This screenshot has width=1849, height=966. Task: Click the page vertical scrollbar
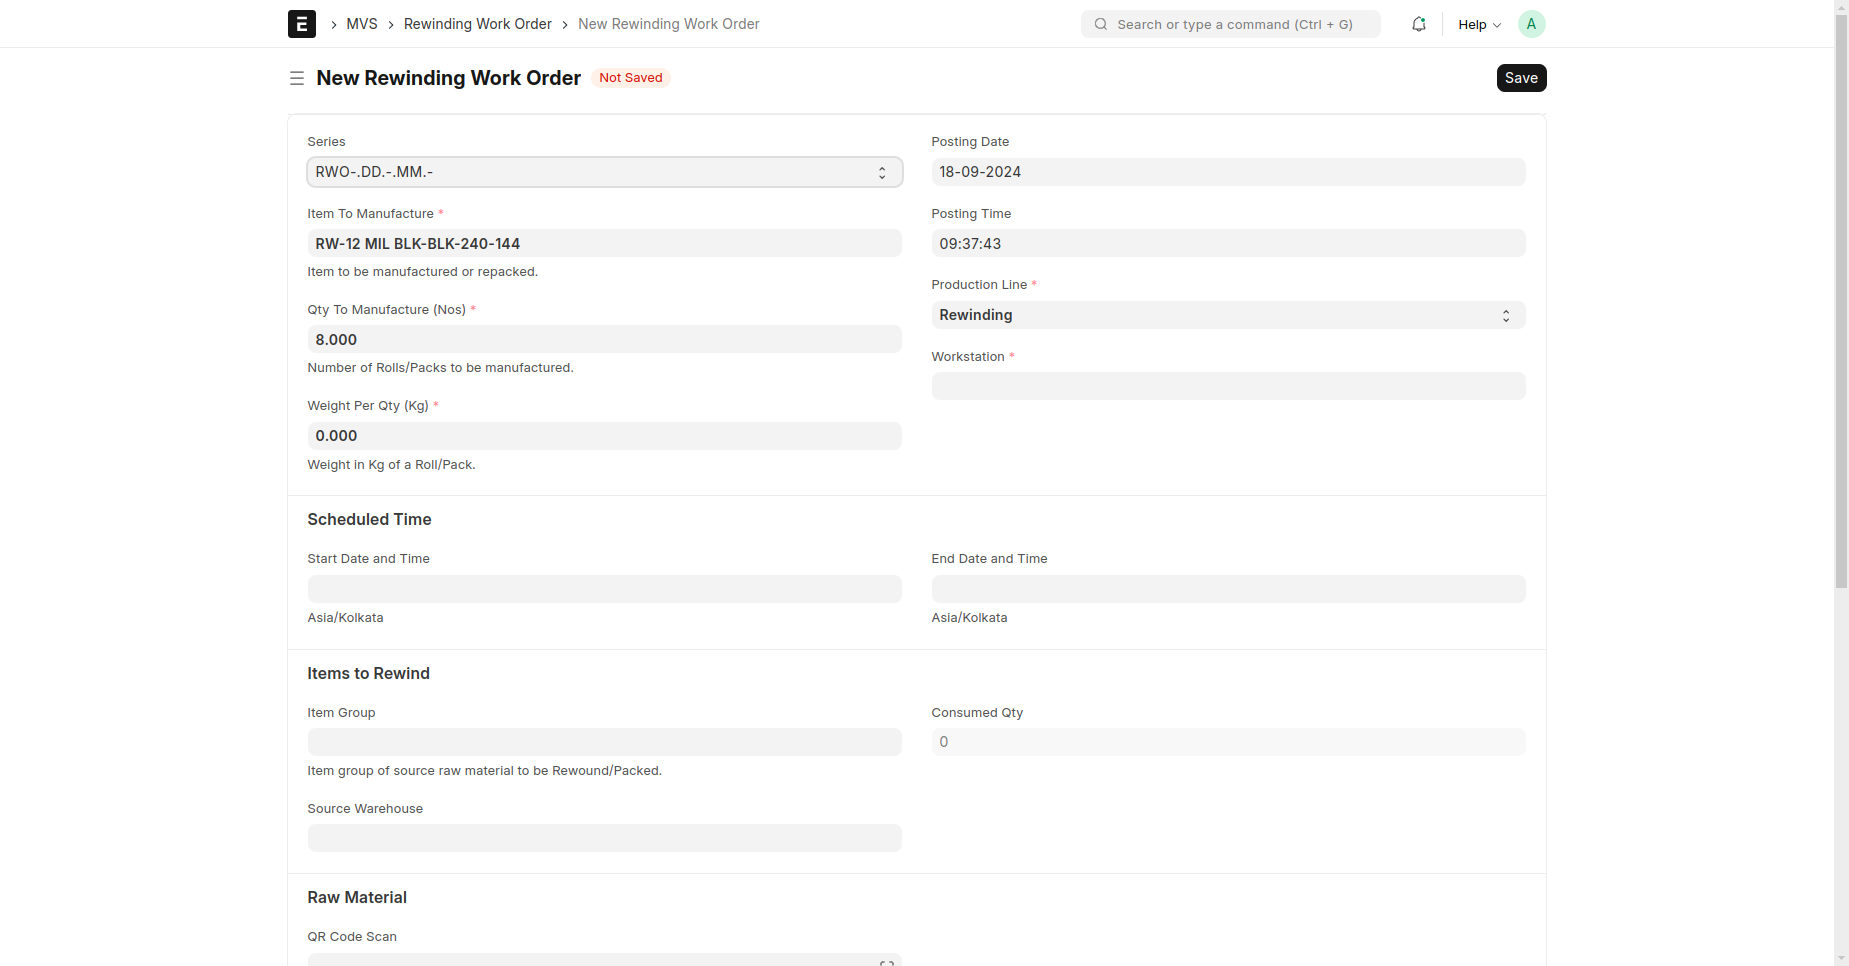coord(1841,300)
